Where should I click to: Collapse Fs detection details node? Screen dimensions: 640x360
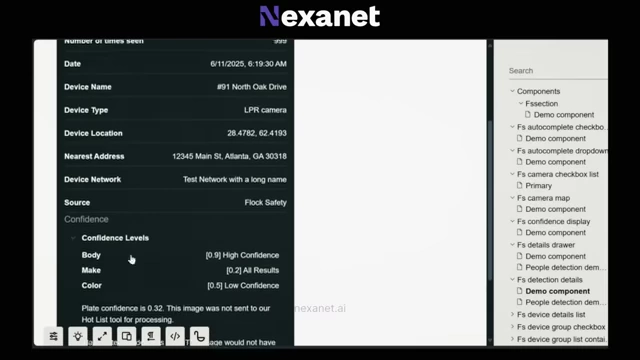(512, 280)
